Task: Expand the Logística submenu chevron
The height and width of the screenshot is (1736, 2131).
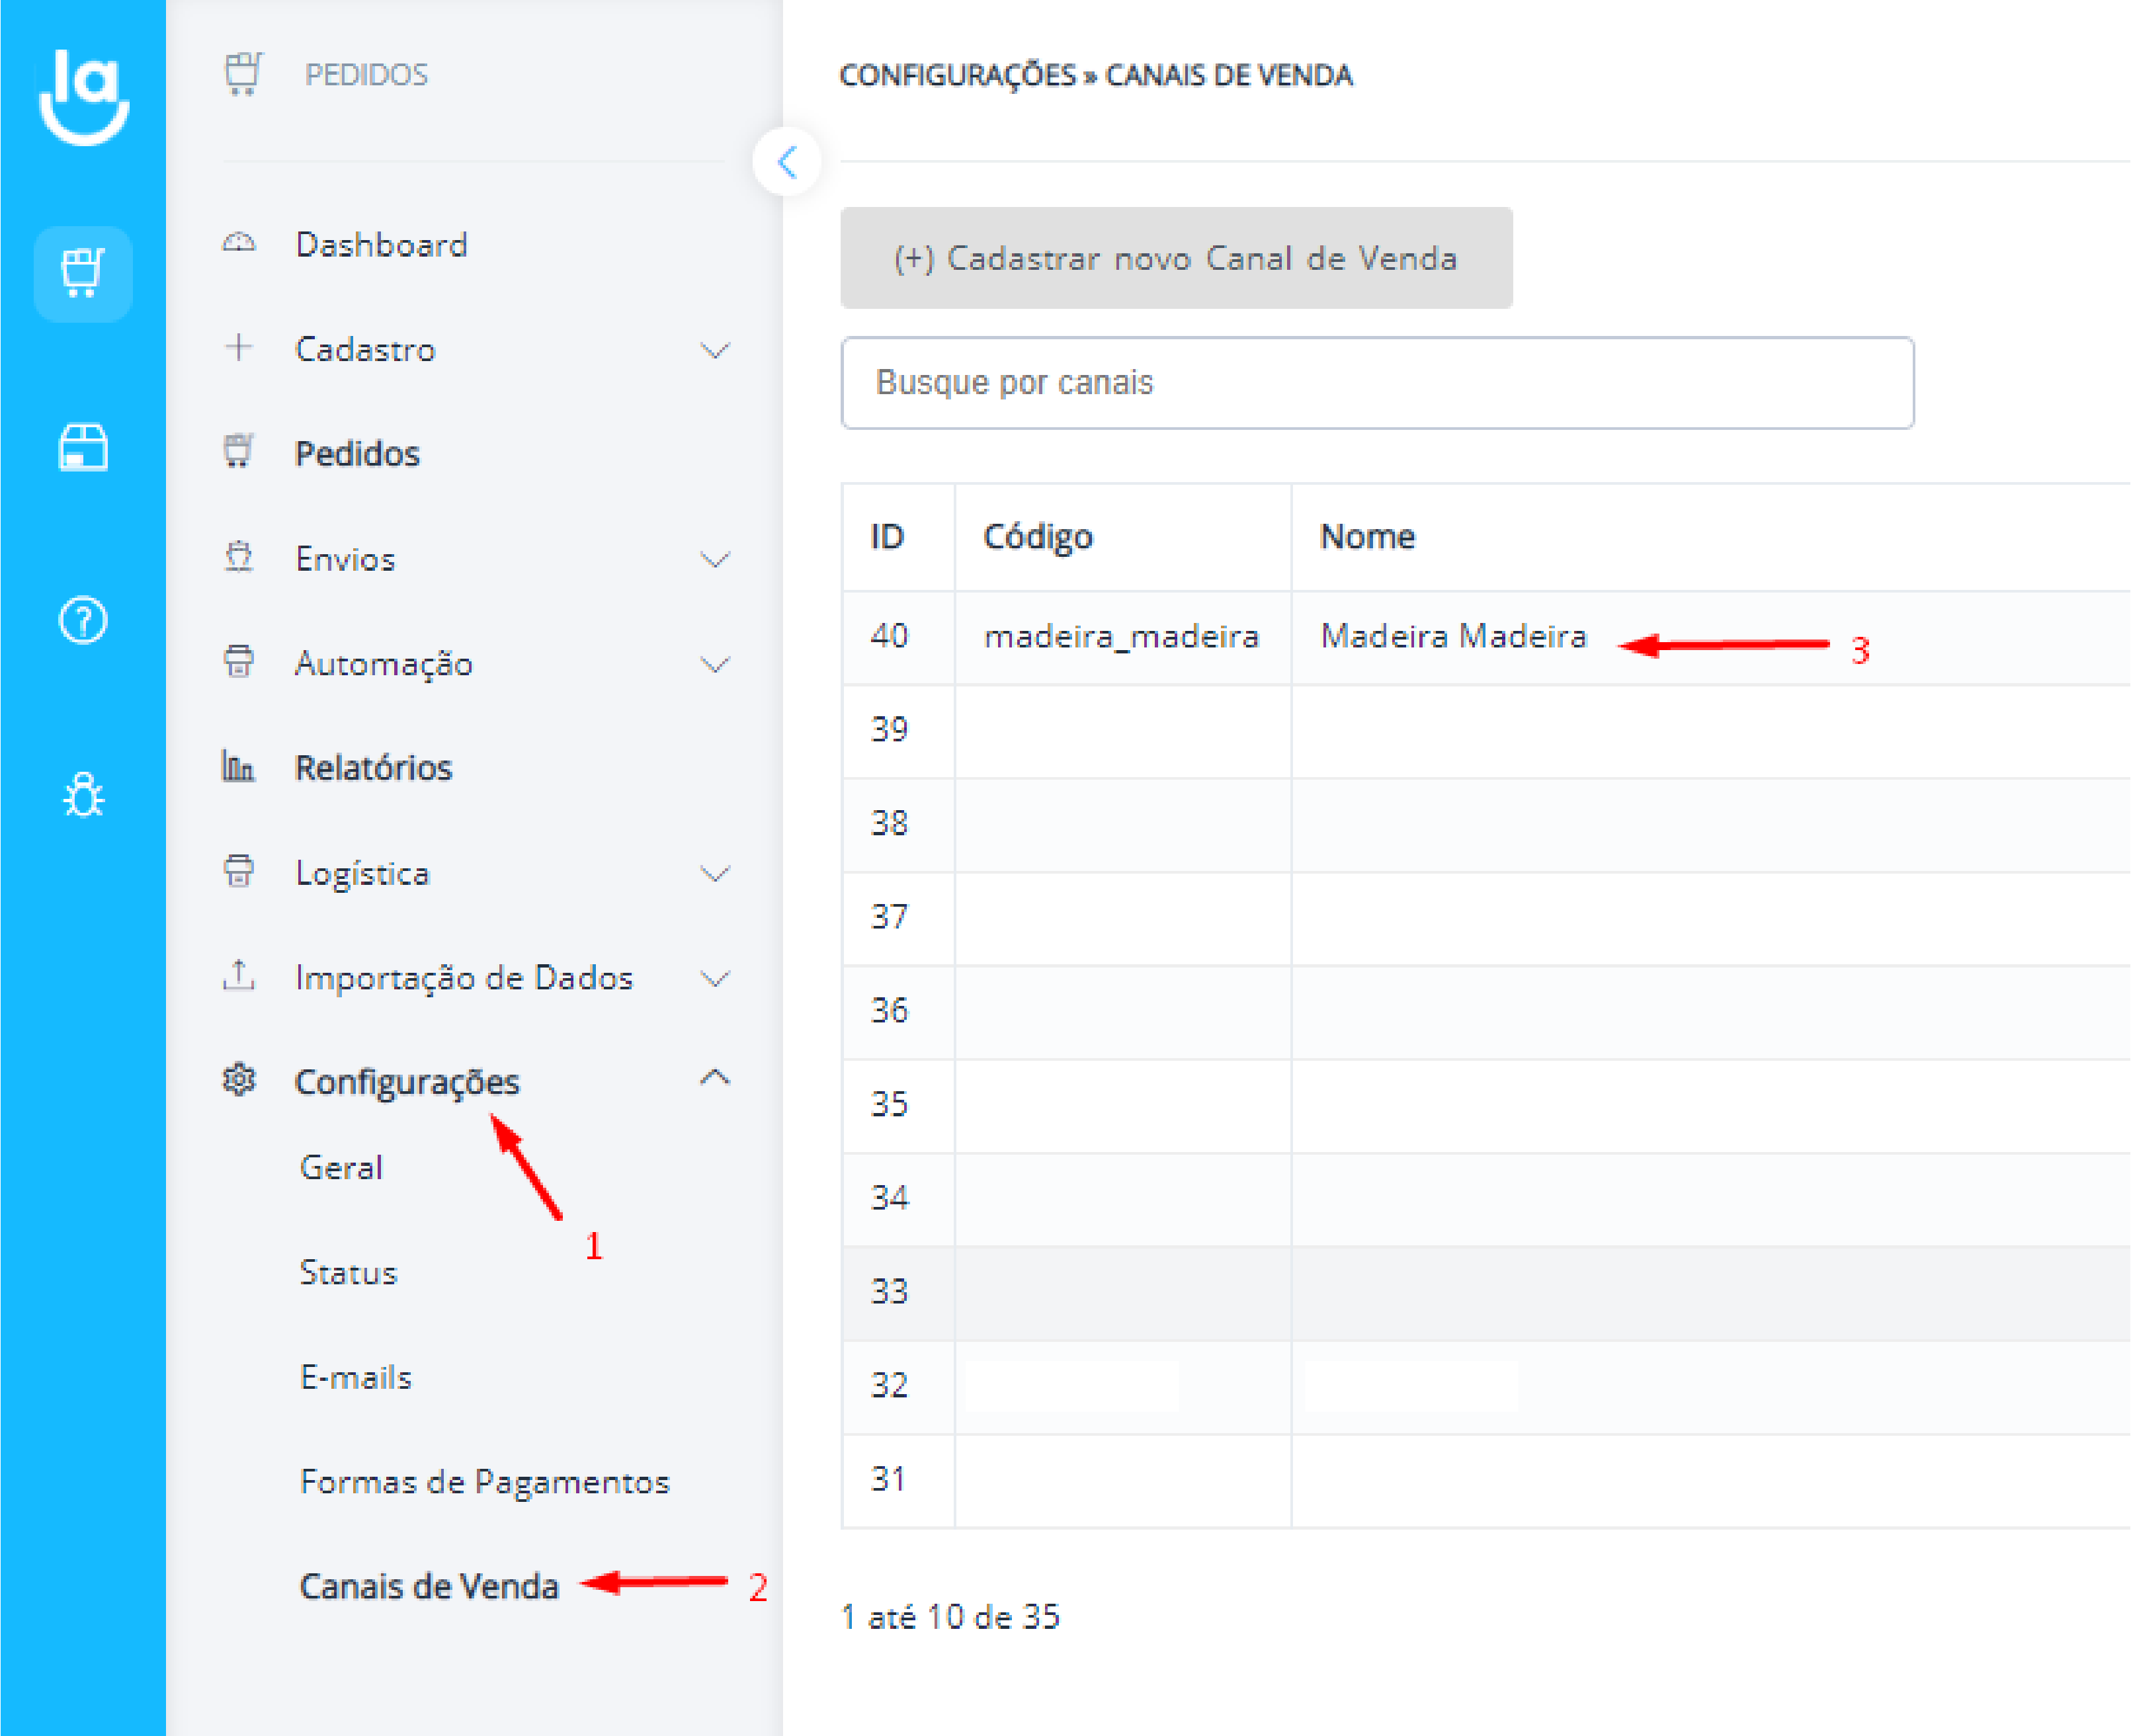Action: click(x=715, y=873)
